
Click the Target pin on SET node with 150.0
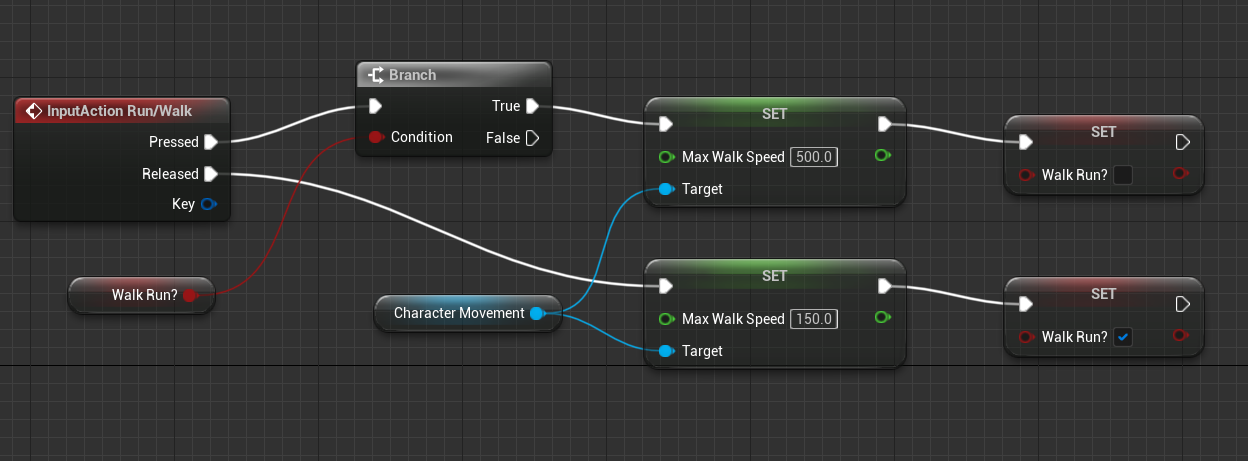click(666, 351)
